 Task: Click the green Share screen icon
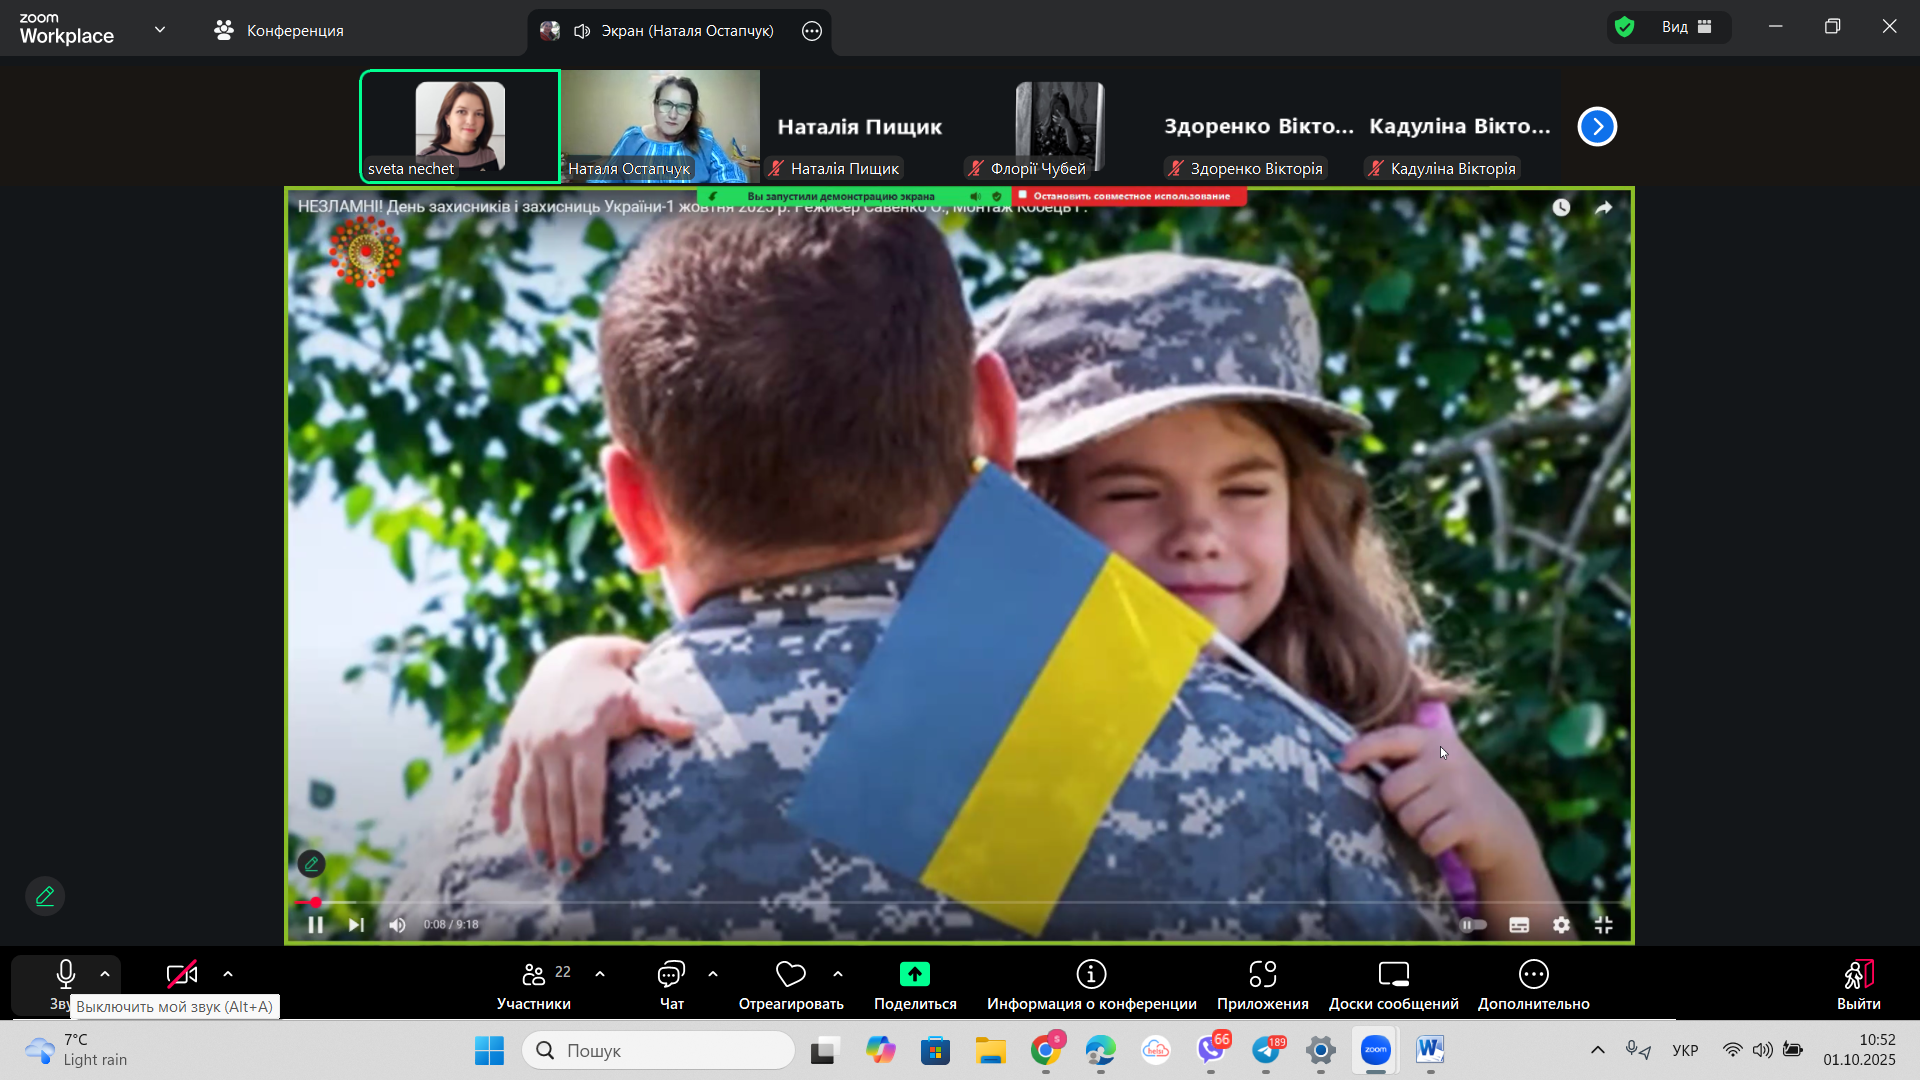click(x=914, y=974)
